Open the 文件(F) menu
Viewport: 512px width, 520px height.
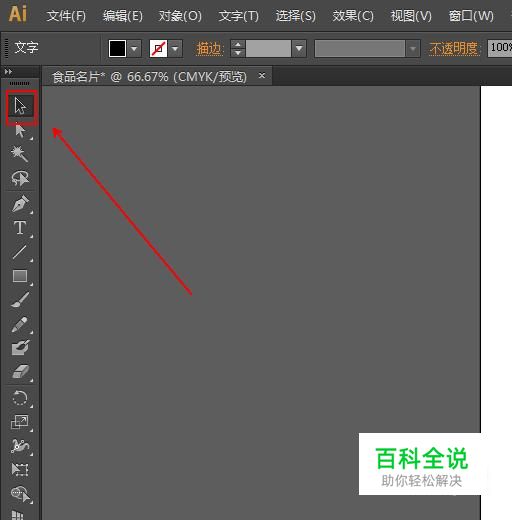coord(66,16)
